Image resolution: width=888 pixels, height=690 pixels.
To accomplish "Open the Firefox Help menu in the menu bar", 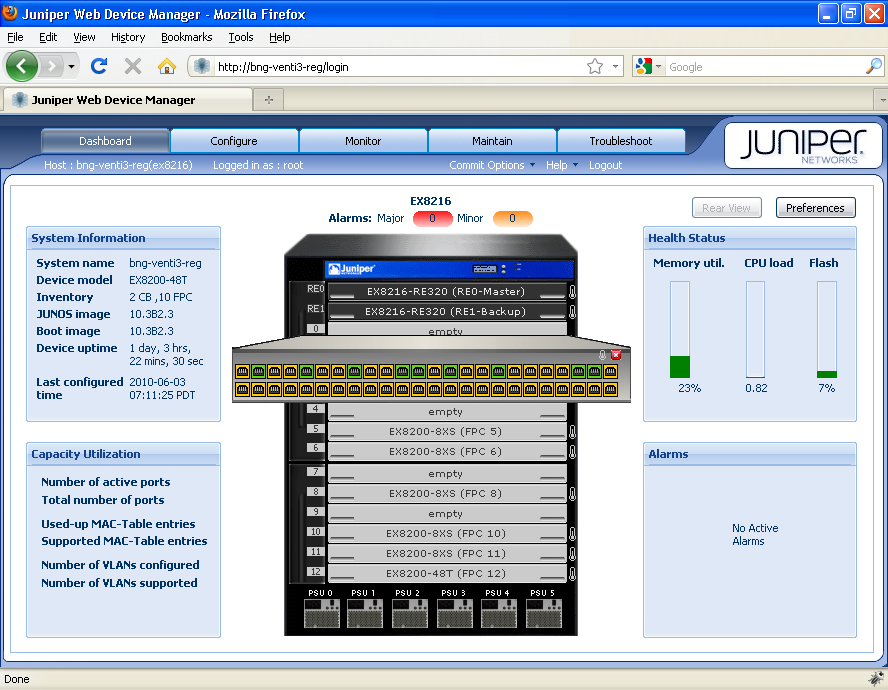I will [280, 37].
